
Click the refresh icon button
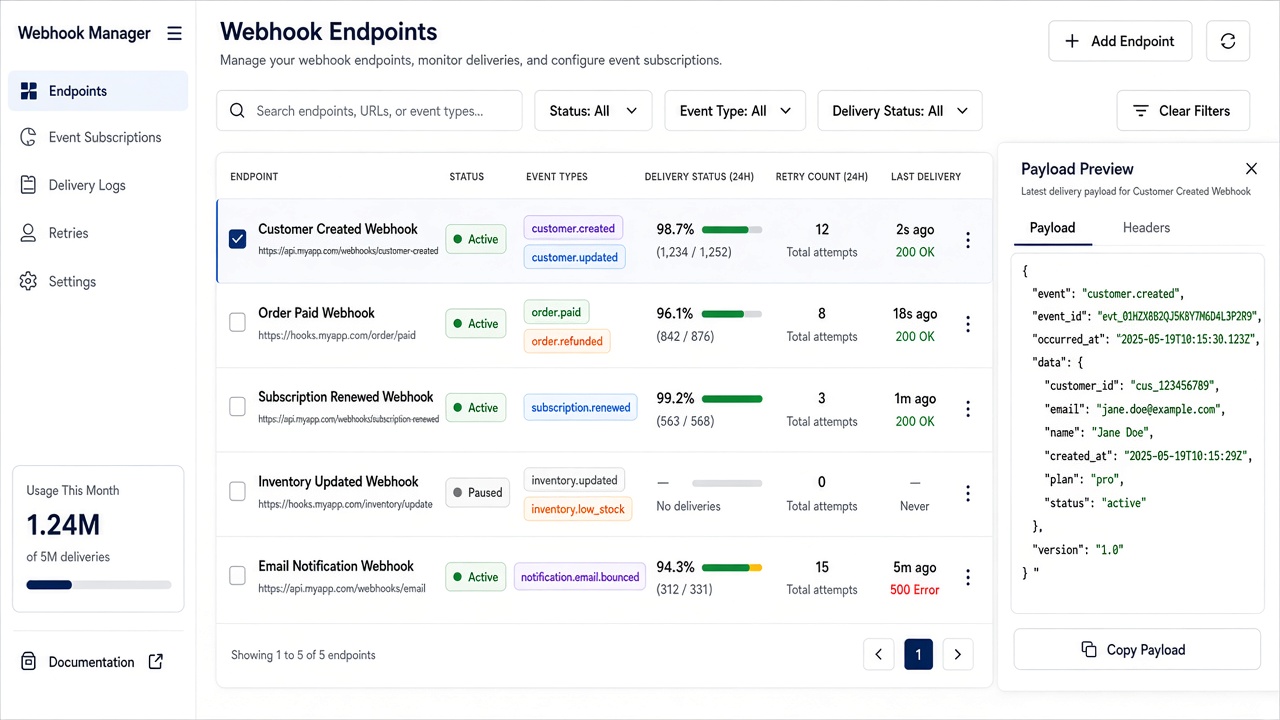point(1228,41)
